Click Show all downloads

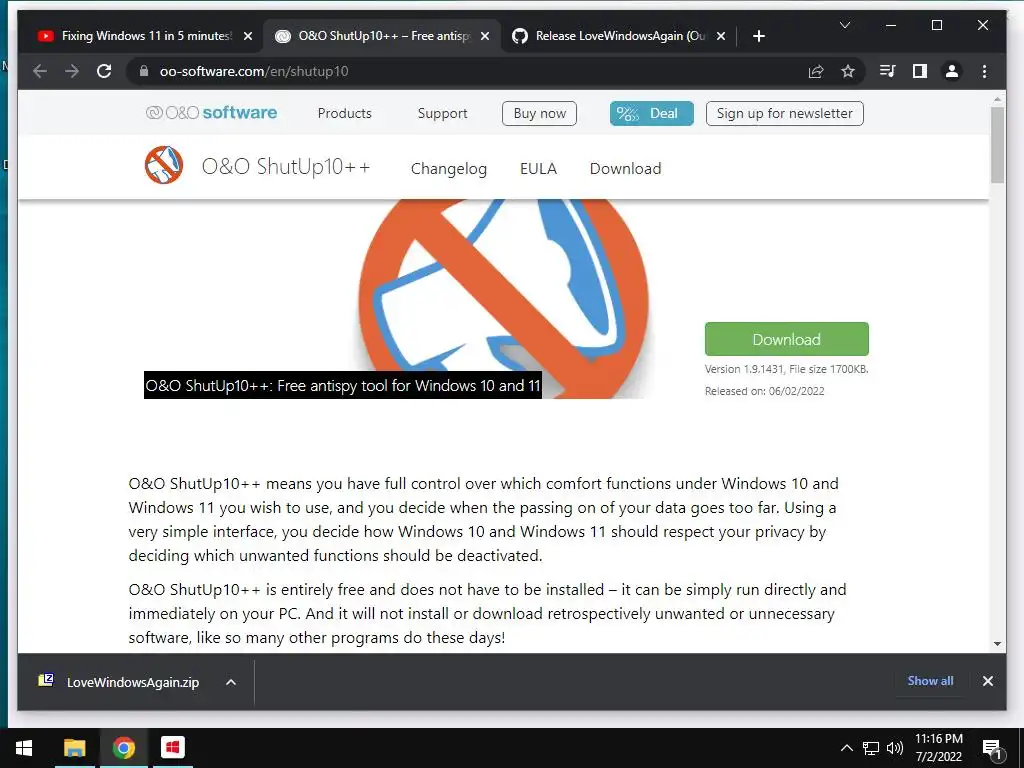(930, 681)
